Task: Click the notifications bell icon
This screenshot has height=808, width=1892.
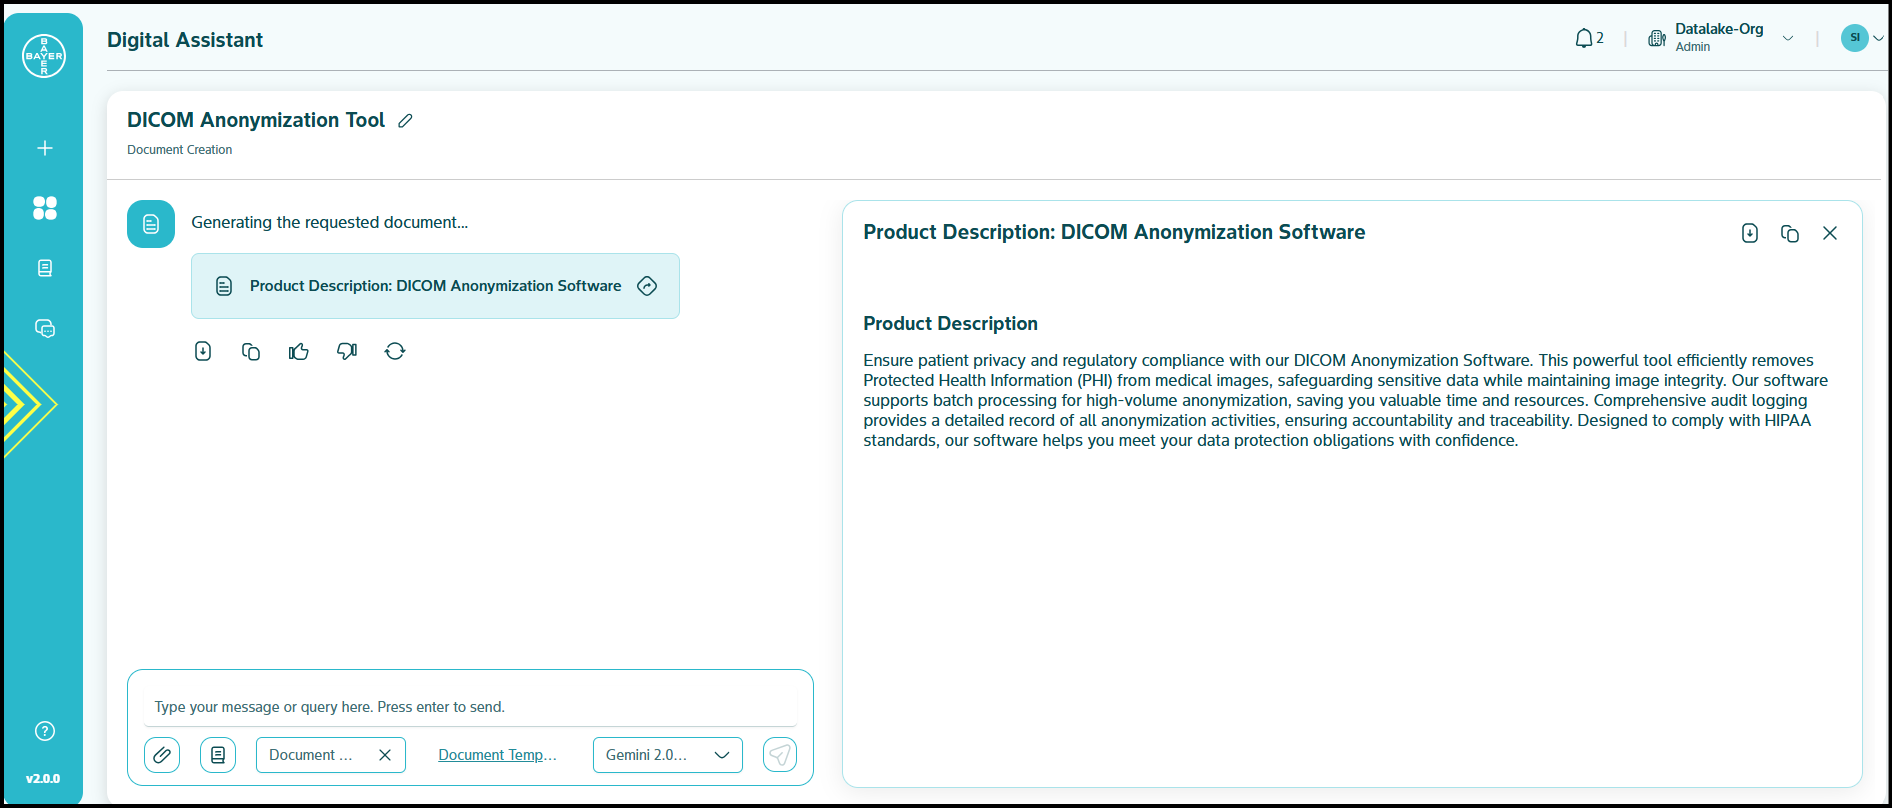Action: click(x=1584, y=39)
